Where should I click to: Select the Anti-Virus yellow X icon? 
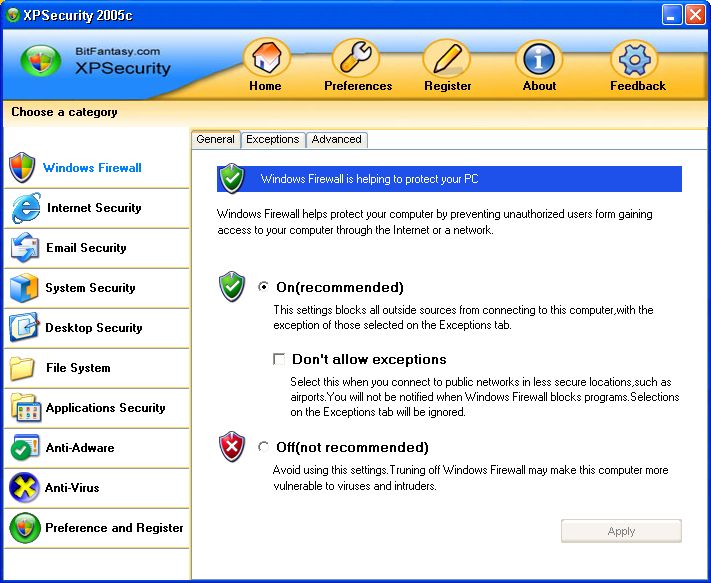(24, 487)
